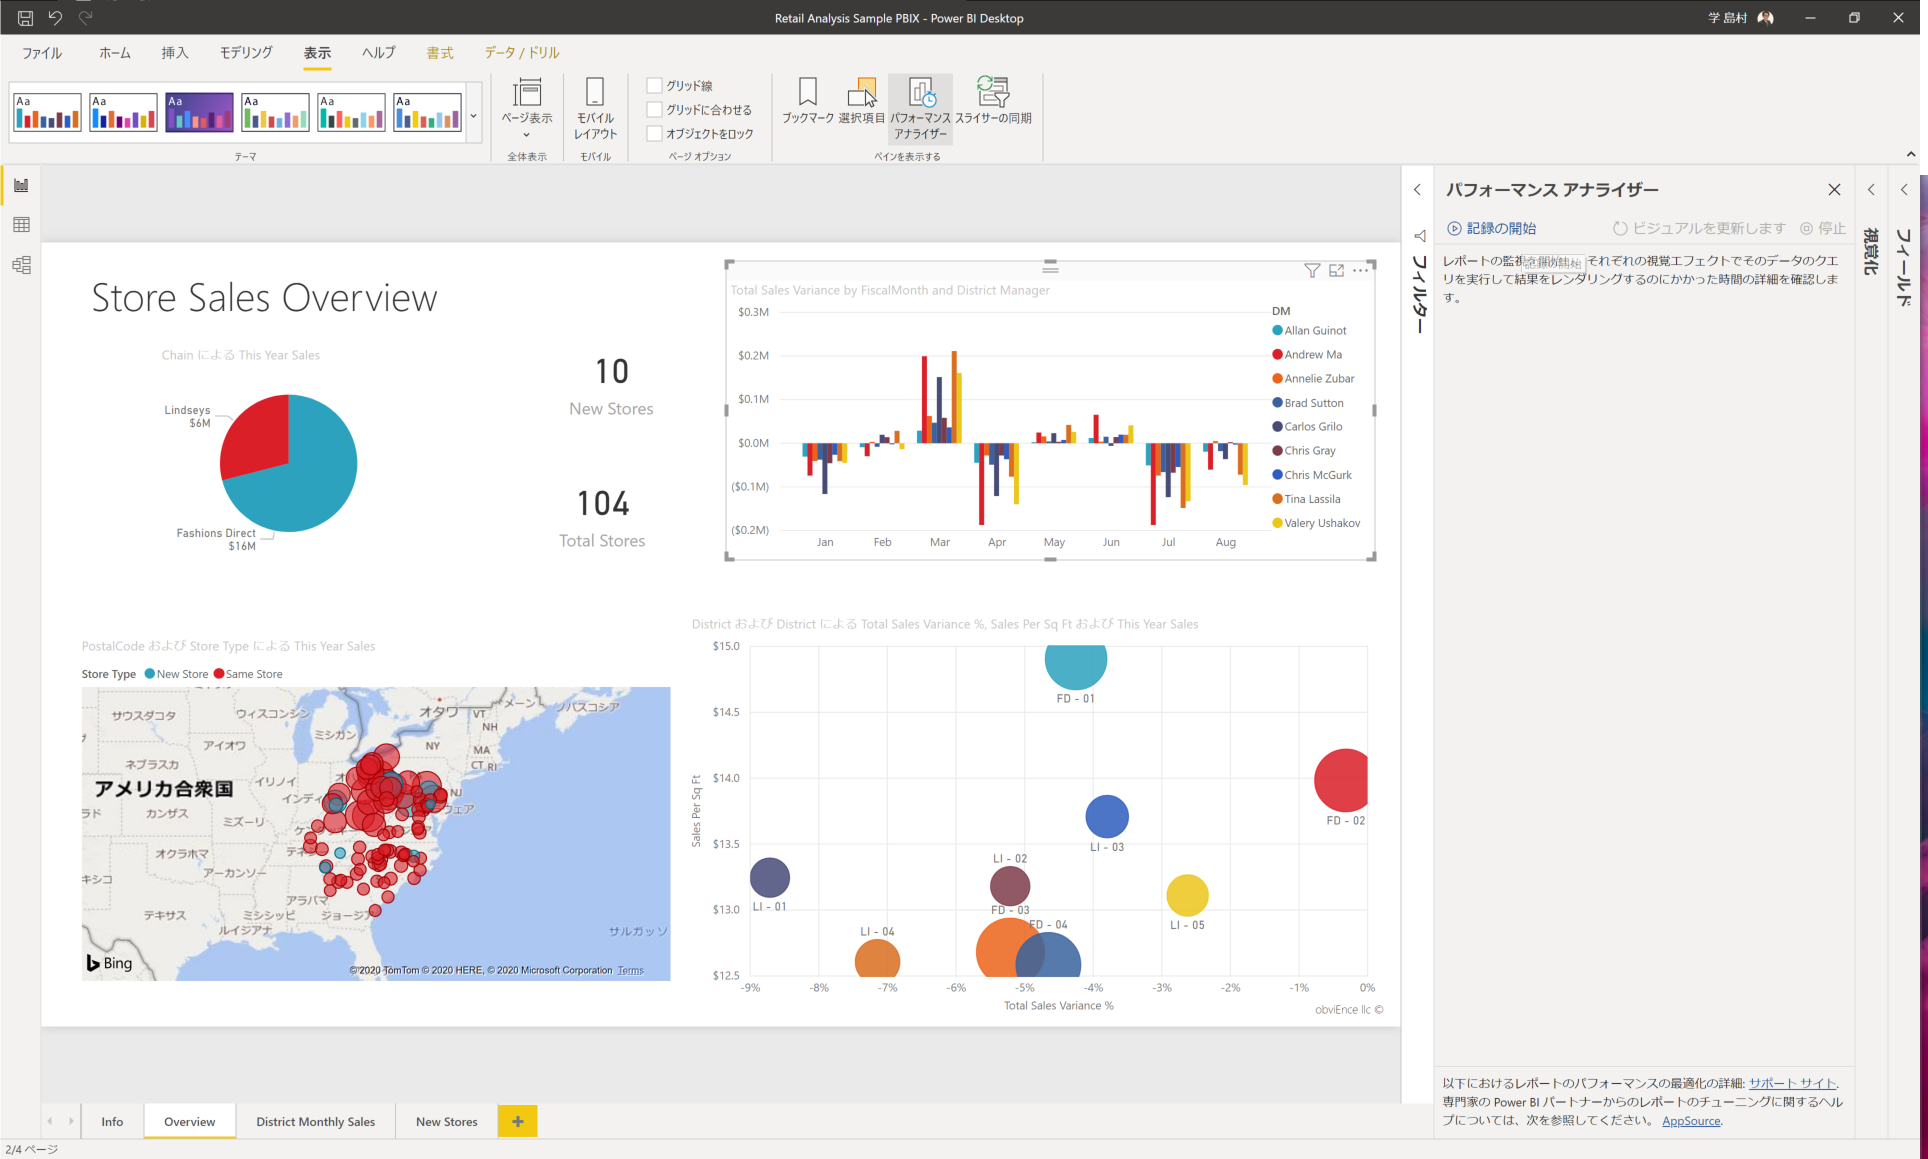Enable the グリッド線 checkbox
Screen dimensions: 1928x1159
click(x=655, y=86)
